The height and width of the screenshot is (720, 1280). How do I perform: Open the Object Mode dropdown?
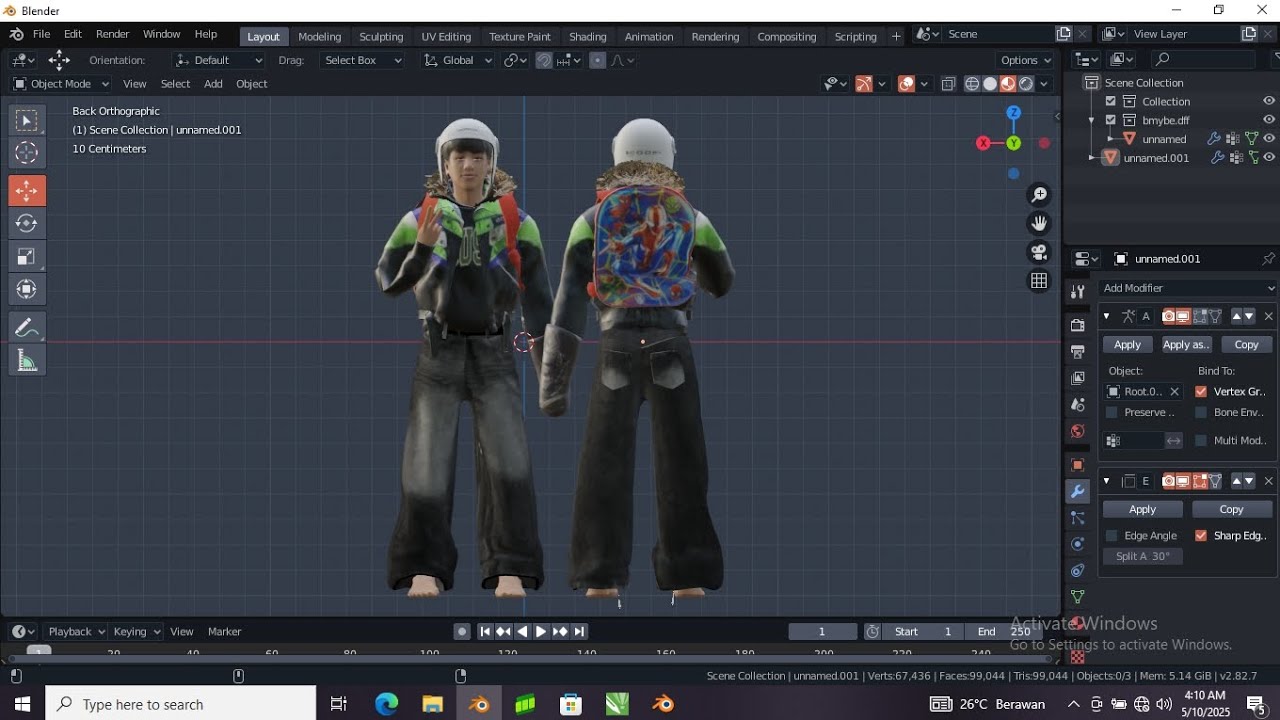61,84
